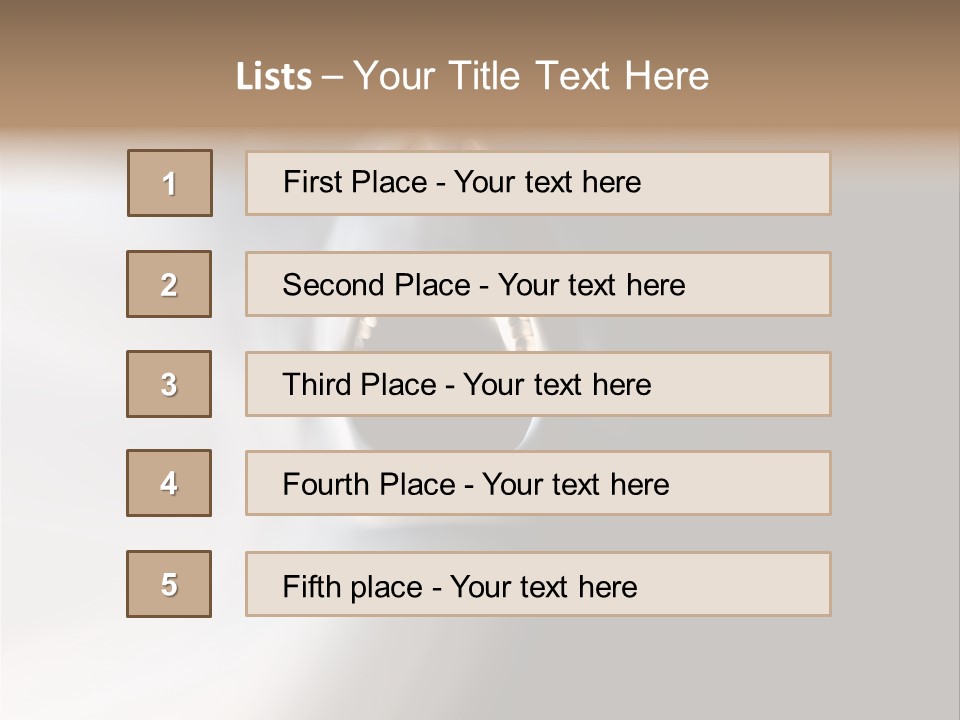Click the bold word "Lists" in the title
Screen dimensions: 960x720
pyautogui.click(x=273, y=77)
